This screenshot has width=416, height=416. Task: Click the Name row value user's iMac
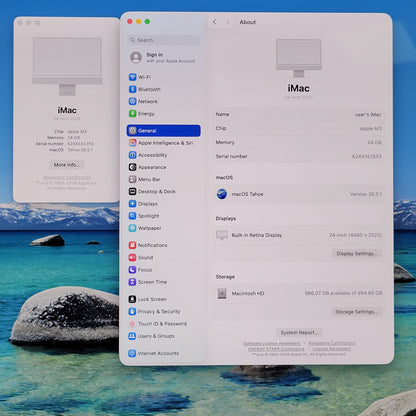point(368,115)
